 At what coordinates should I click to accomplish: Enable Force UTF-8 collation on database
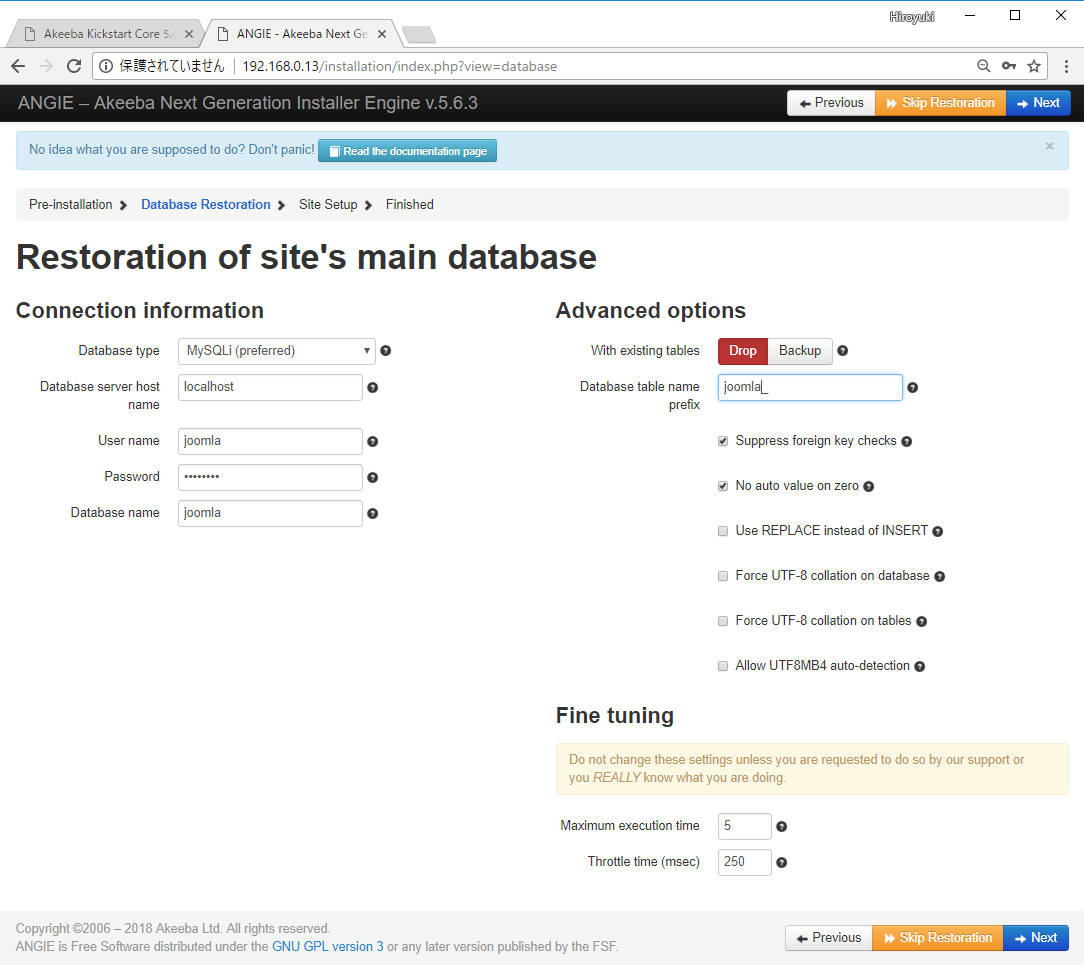[723, 576]
